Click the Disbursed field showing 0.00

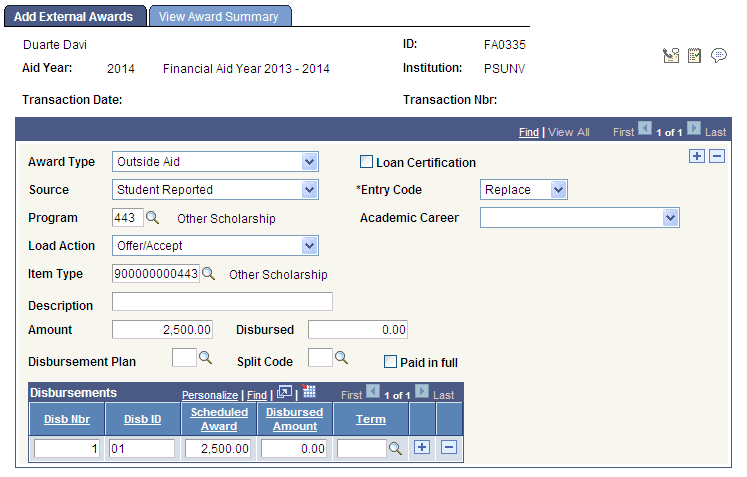click(358, 329)
